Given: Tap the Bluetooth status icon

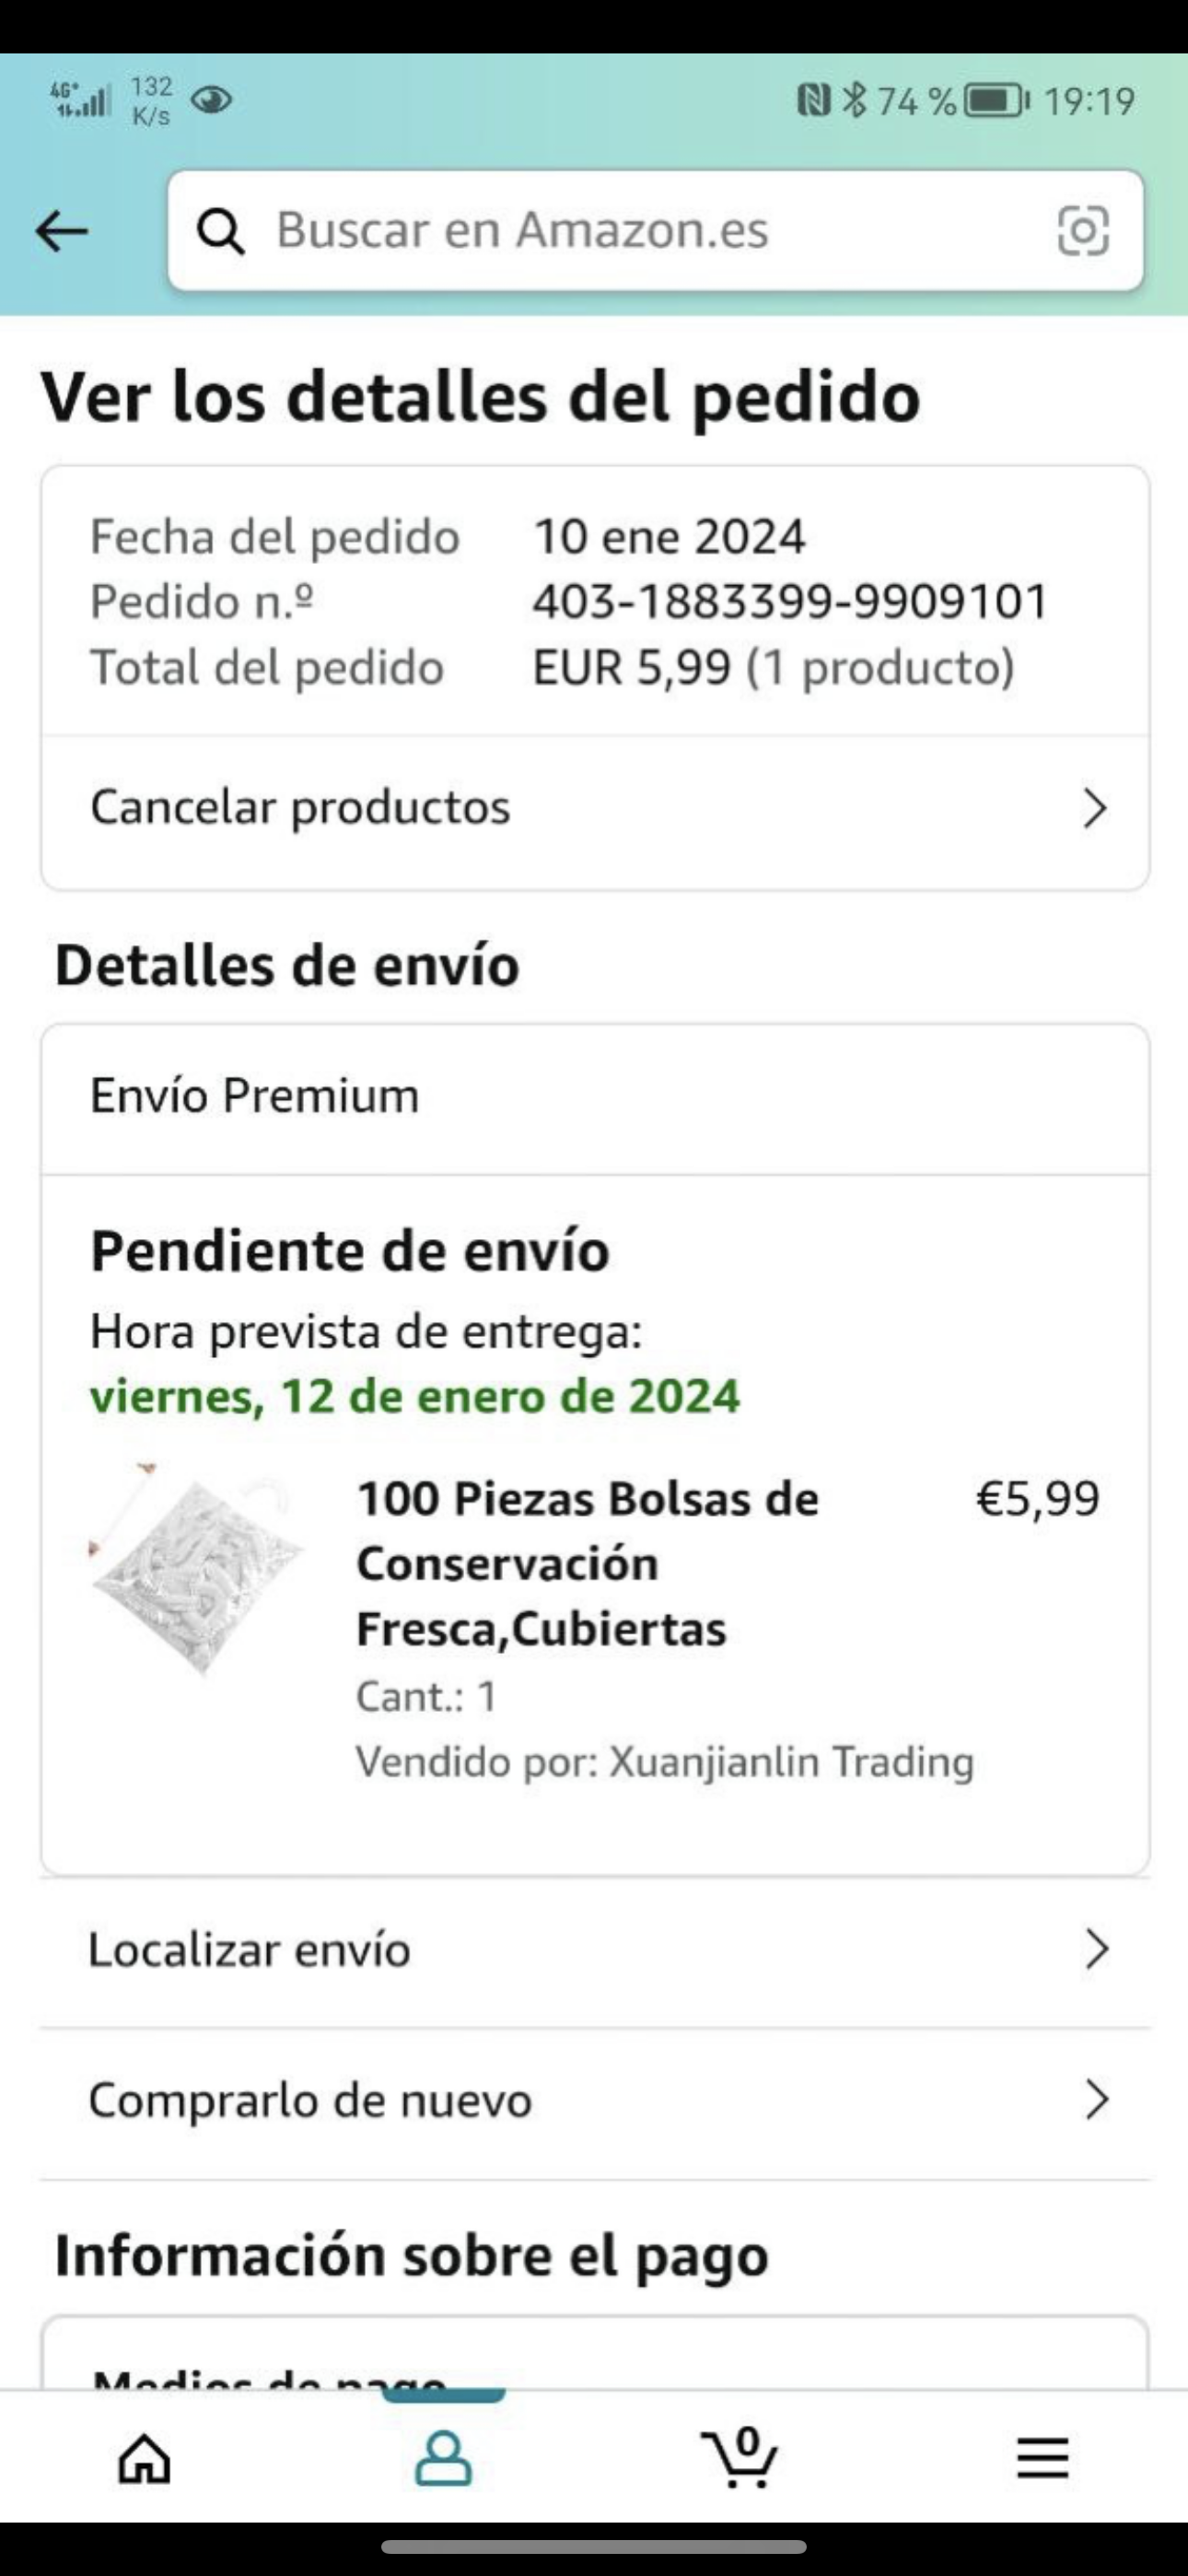Looking at the screenshot, I should click(x=854, y=100).
